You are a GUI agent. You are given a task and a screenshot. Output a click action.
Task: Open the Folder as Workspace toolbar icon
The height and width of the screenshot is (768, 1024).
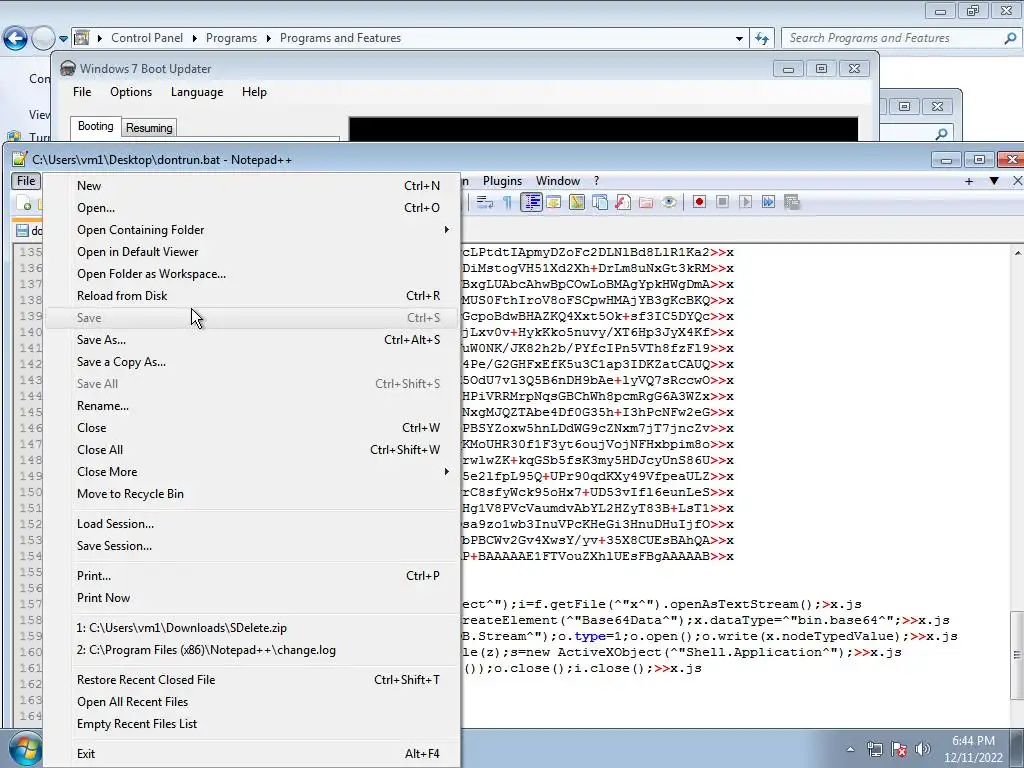pyautogui.click(x=646, y=202)
